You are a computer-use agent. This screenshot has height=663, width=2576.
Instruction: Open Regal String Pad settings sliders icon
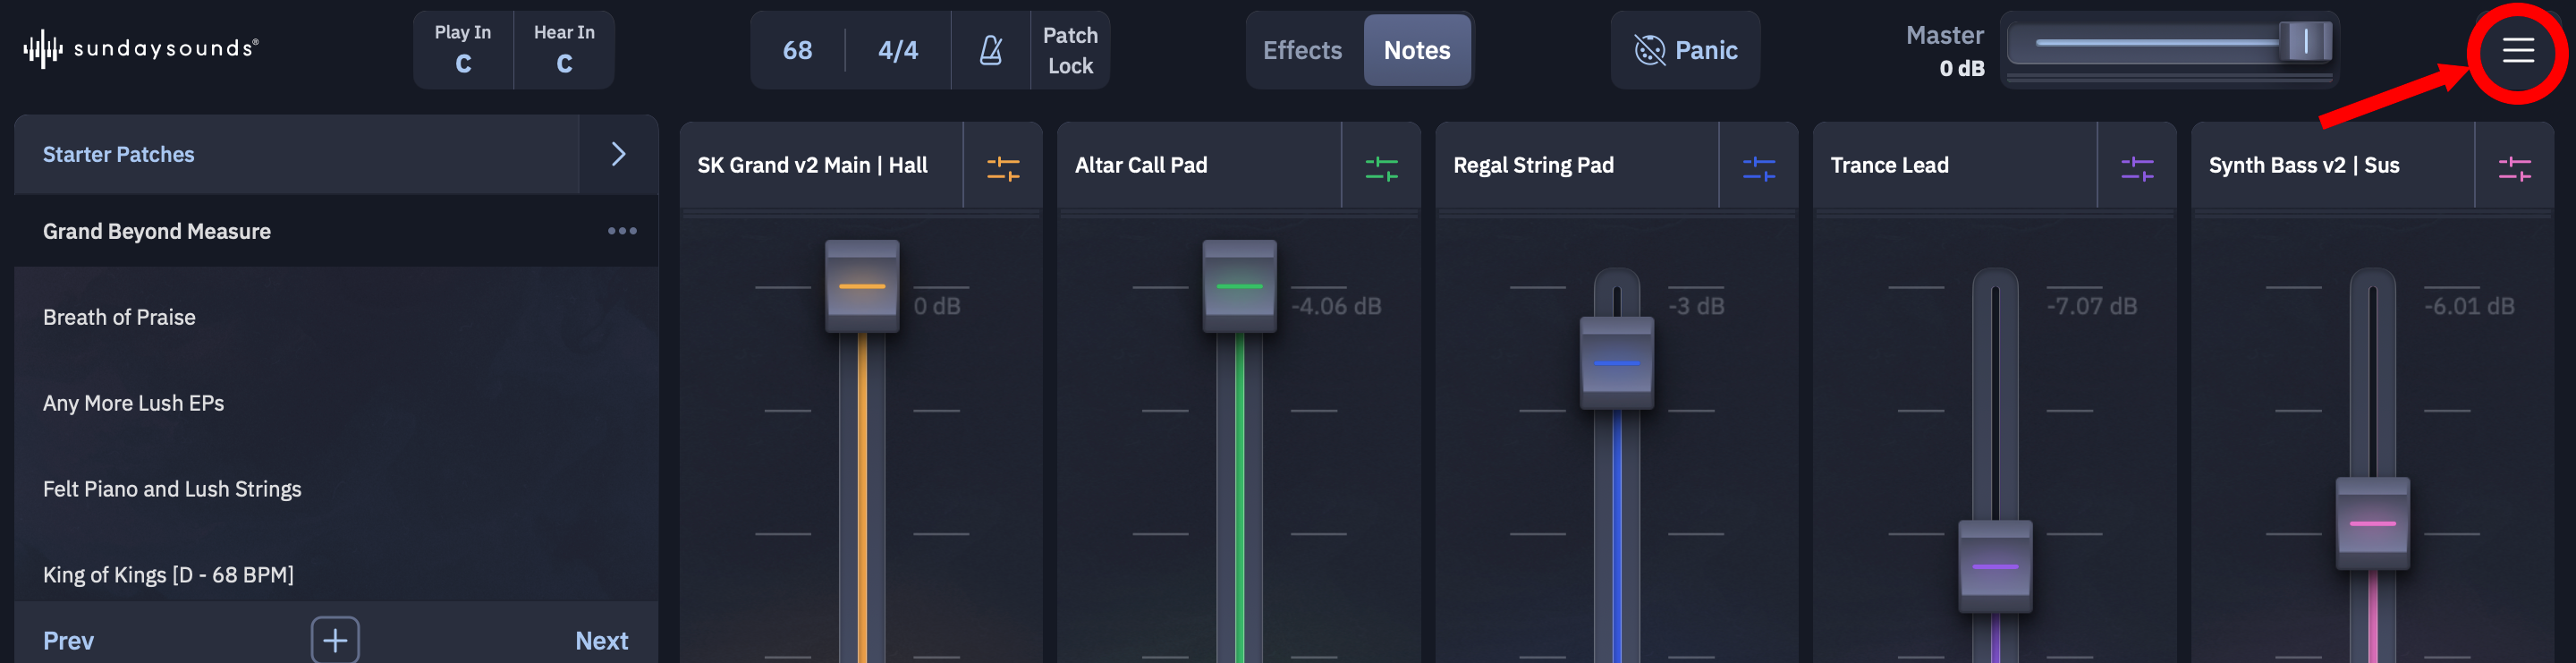(x=1758, y=168)
